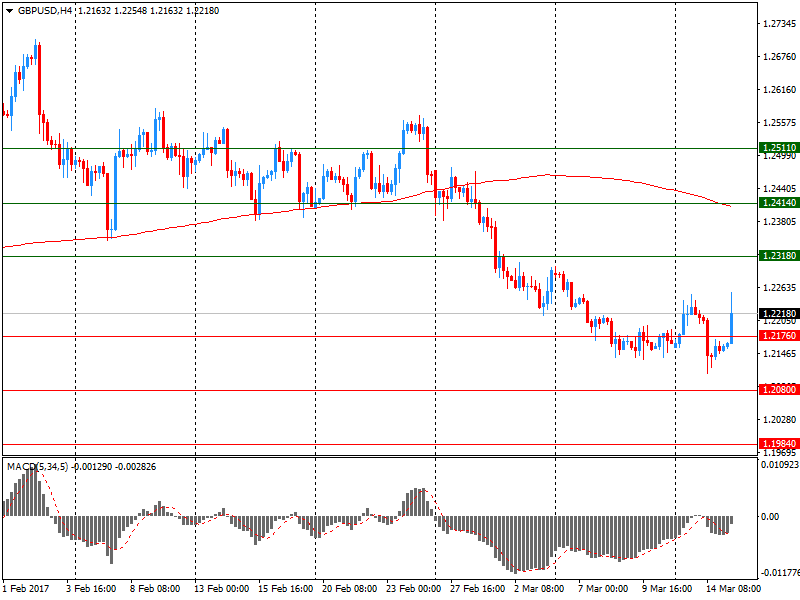Select the red 1.21760 support level label
800x600 pixels.
[x=778, y=337]
